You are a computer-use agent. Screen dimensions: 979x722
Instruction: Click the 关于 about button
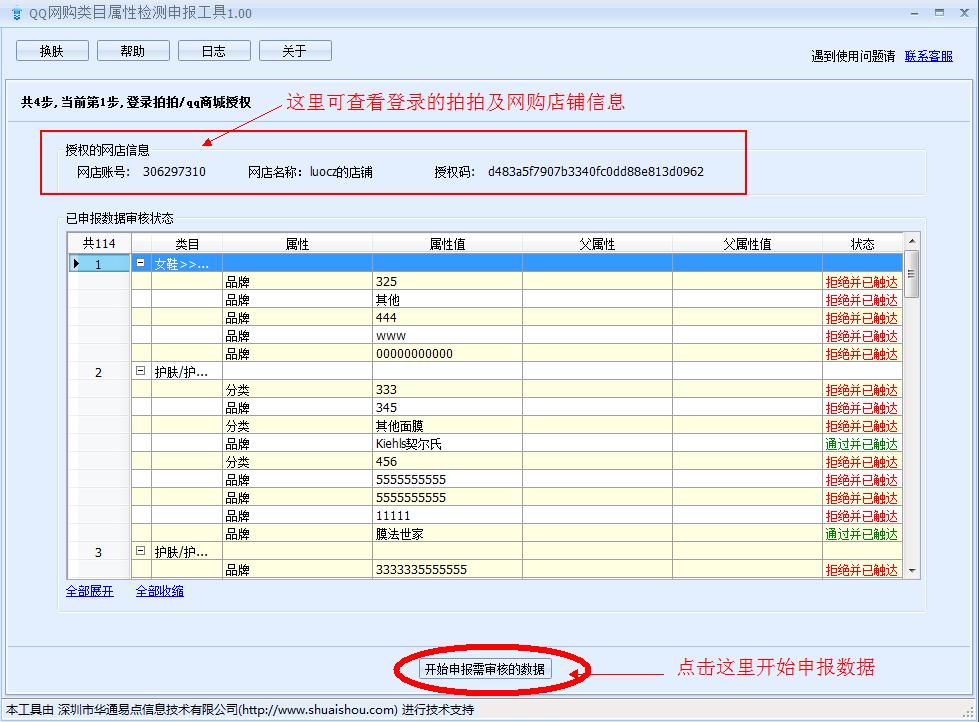pos(295,51)
